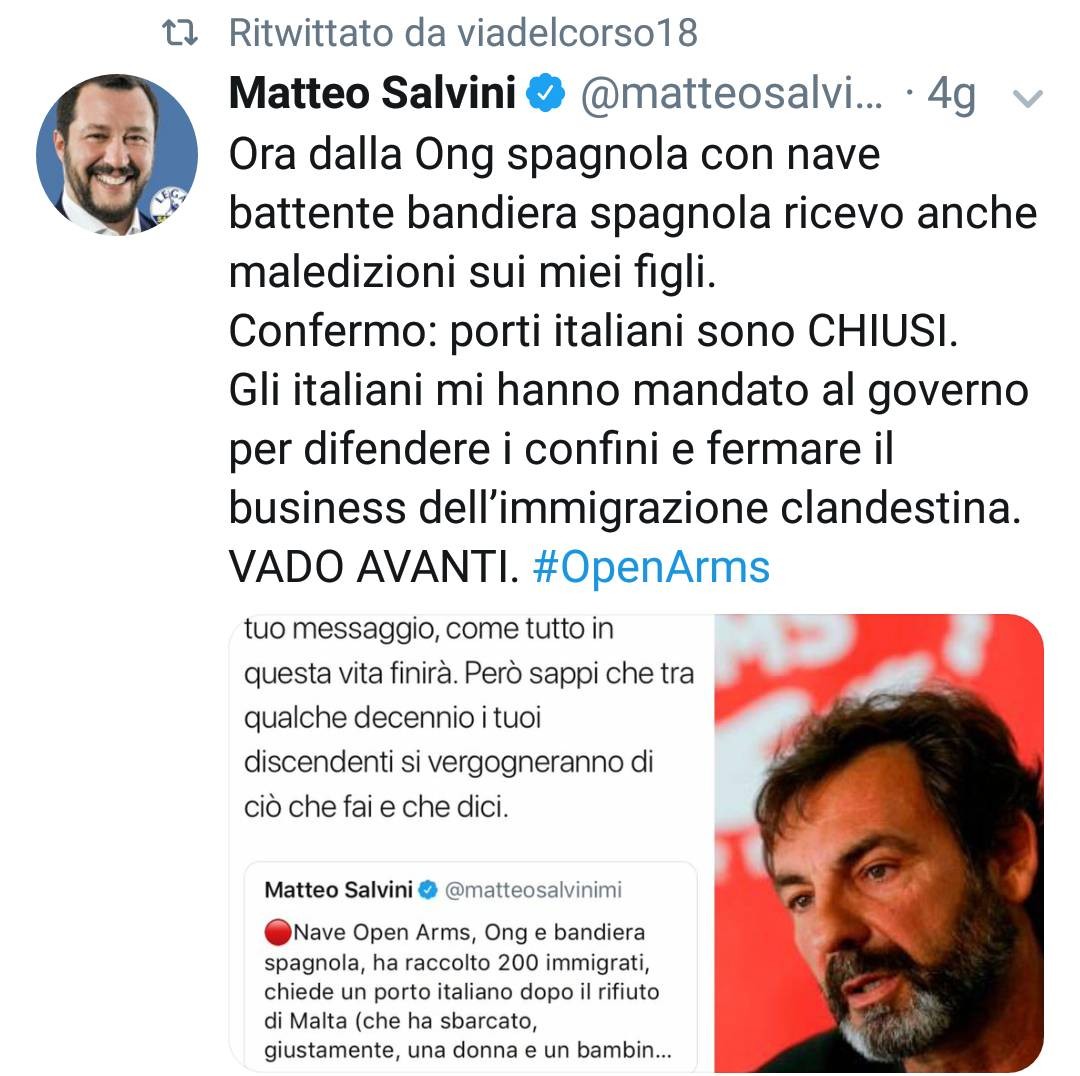Click the "4g" tweet timestamp
Image resolution: width=1080 pixels, height=1076 pixels.
point(950,95)
